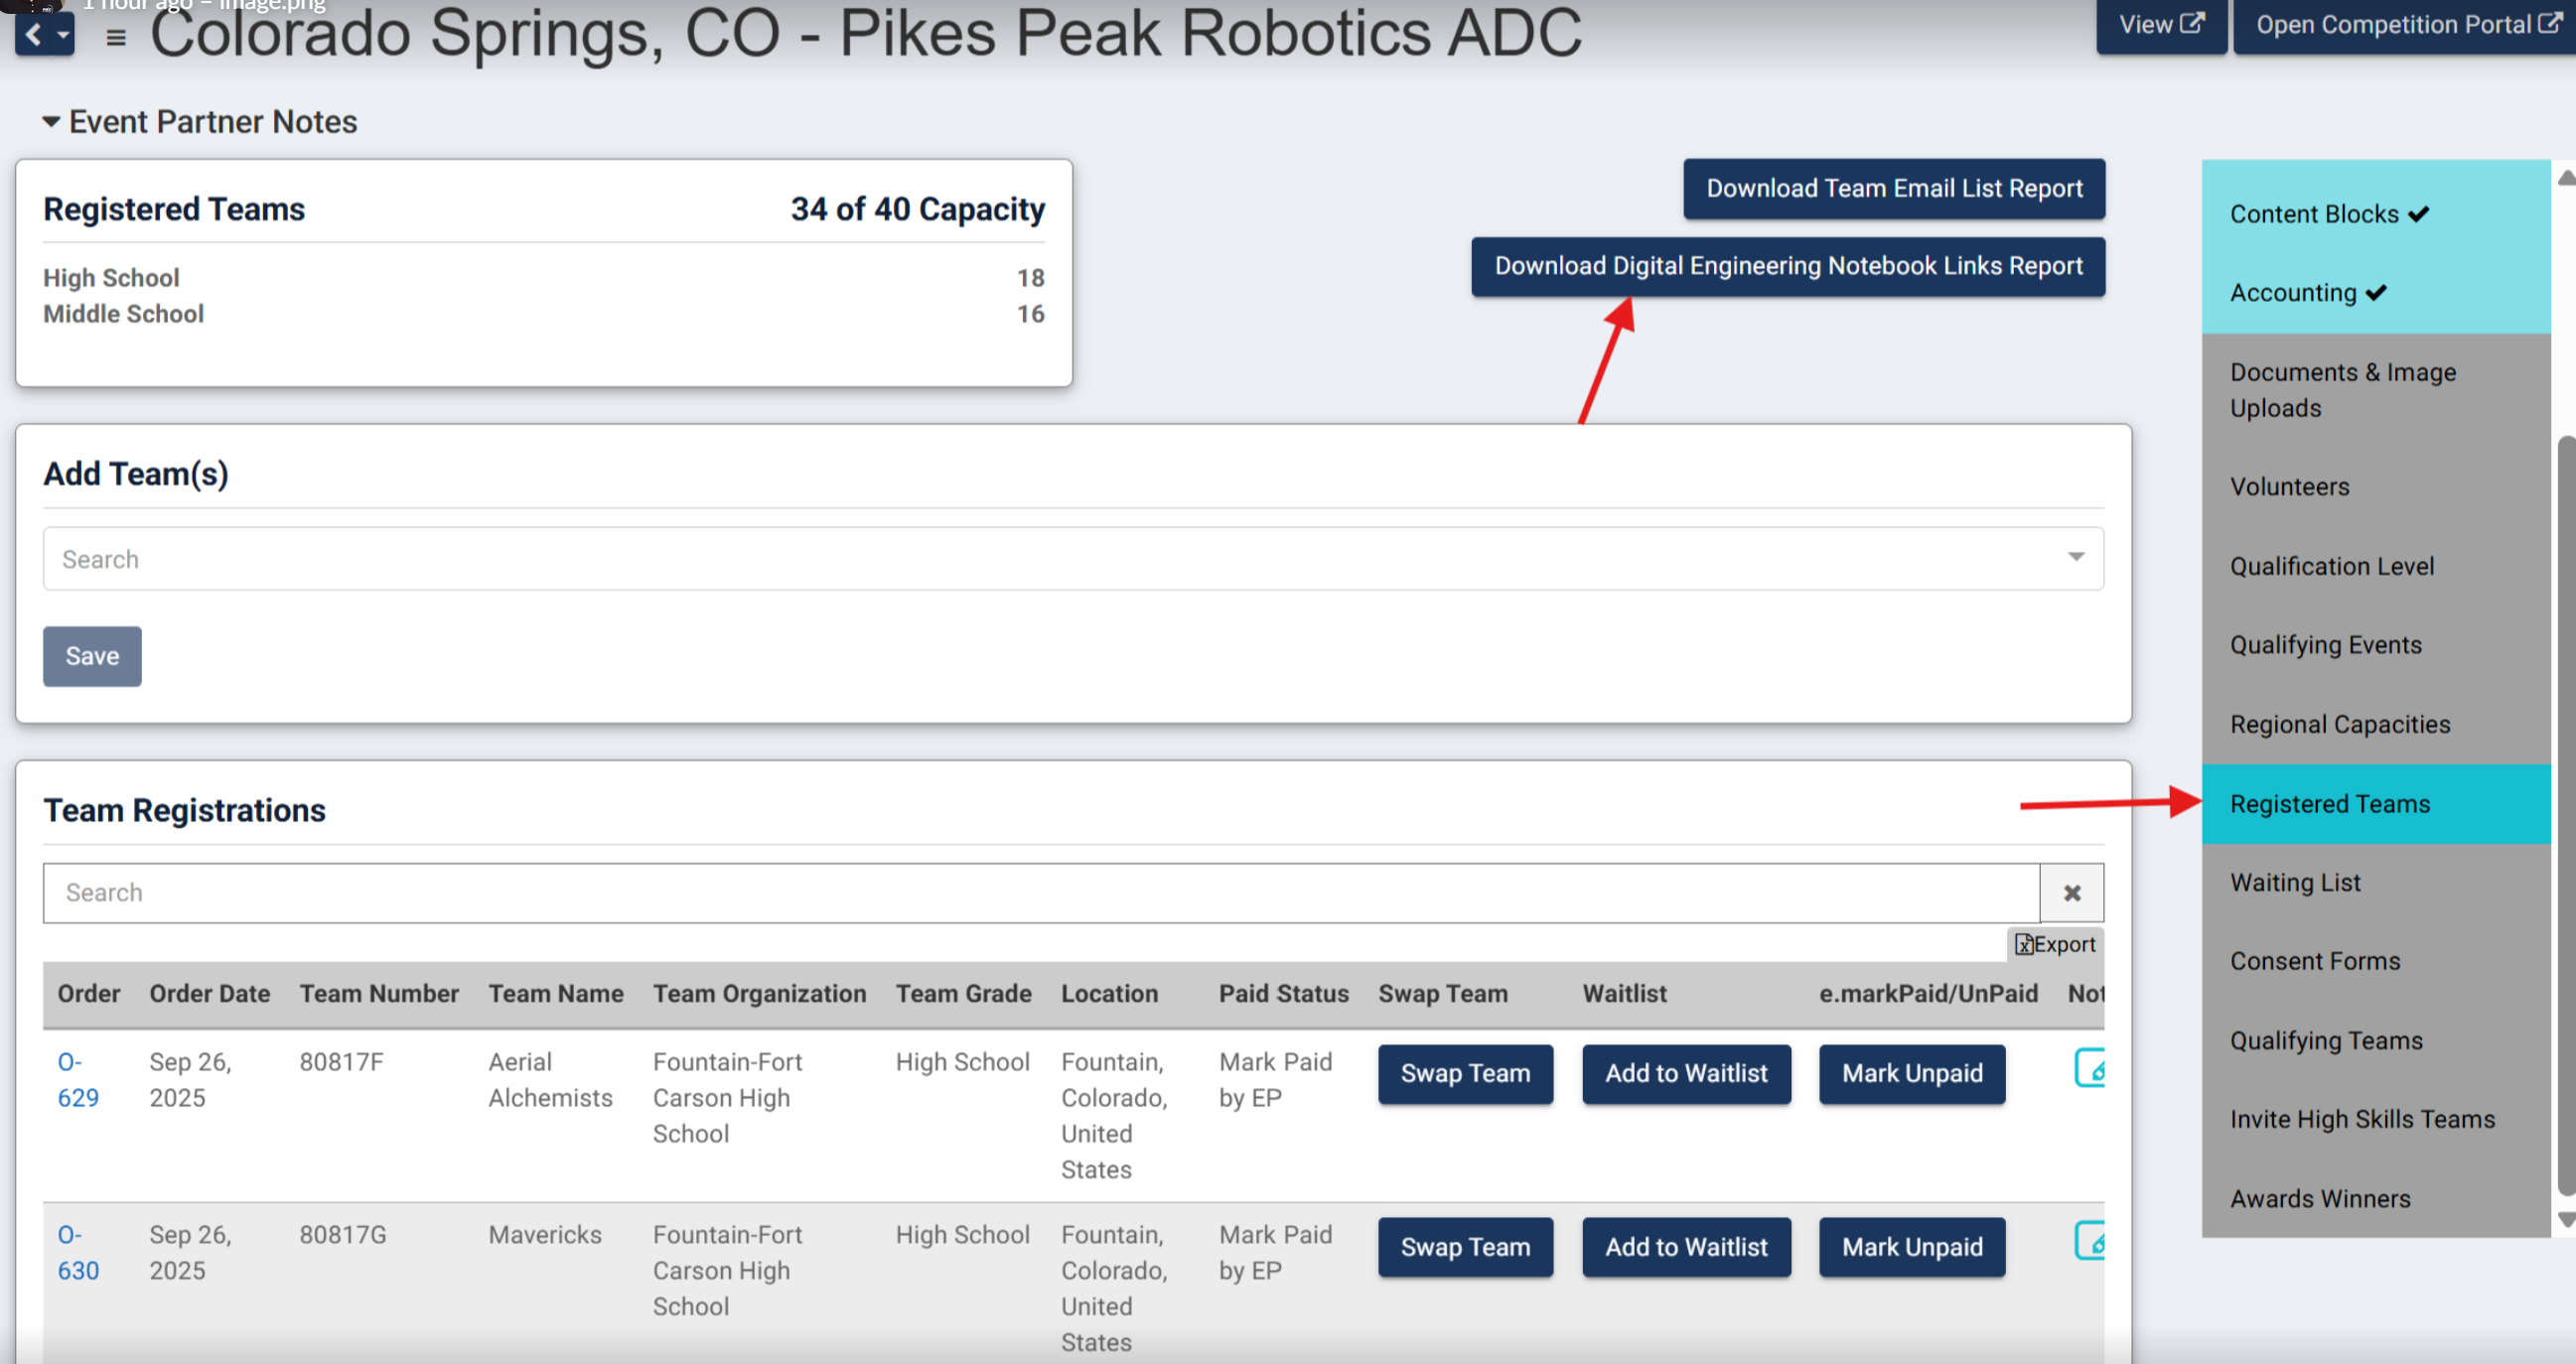The image size is (2576, 1364).
Task: Swap Team for Aerial Alchemists row
Action: [x=1465, y=1074]
